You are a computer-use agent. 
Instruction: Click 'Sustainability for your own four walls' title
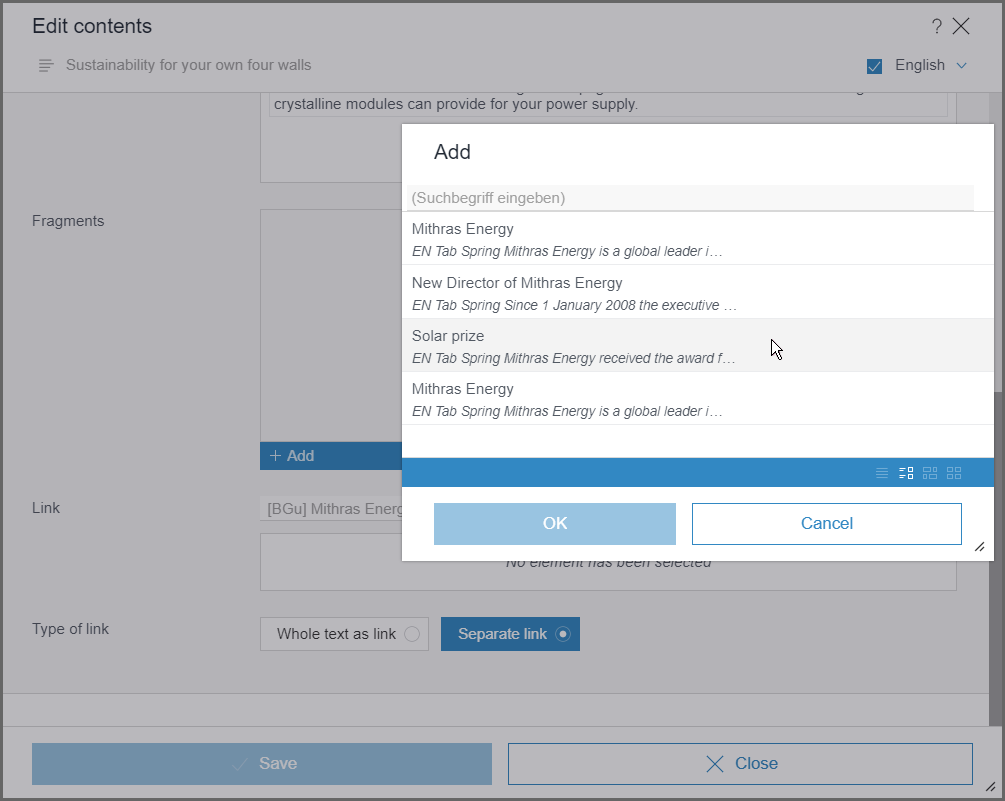click(x=188, y=65)
